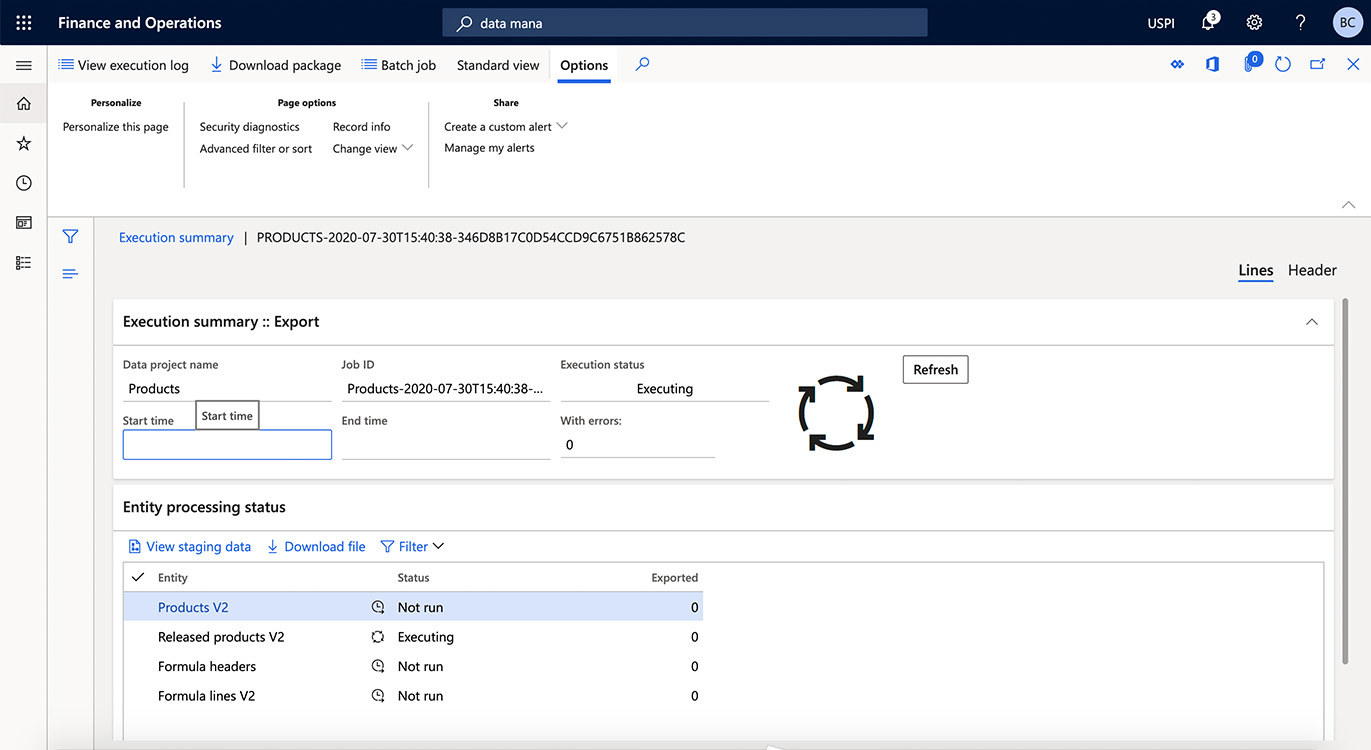Open Workspaces icon in sidebar

click(24, 223)
